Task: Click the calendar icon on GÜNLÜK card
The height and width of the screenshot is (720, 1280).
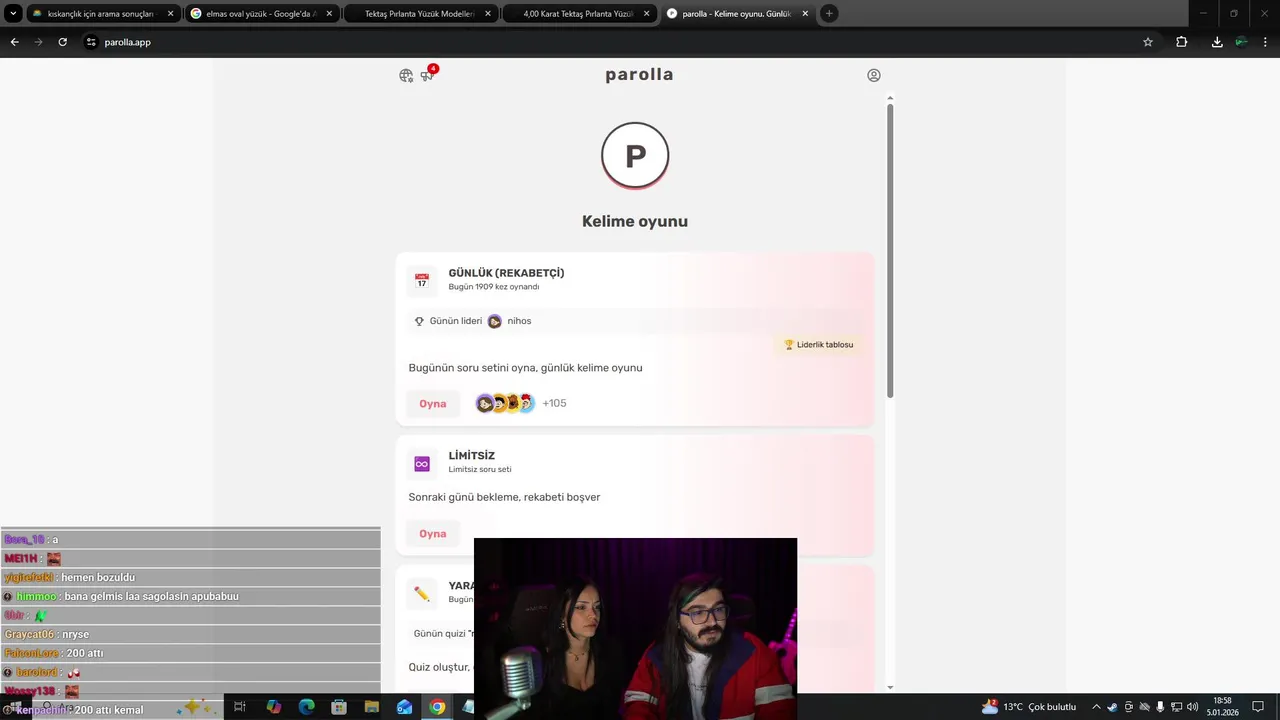Action: [x=422, y=281]
